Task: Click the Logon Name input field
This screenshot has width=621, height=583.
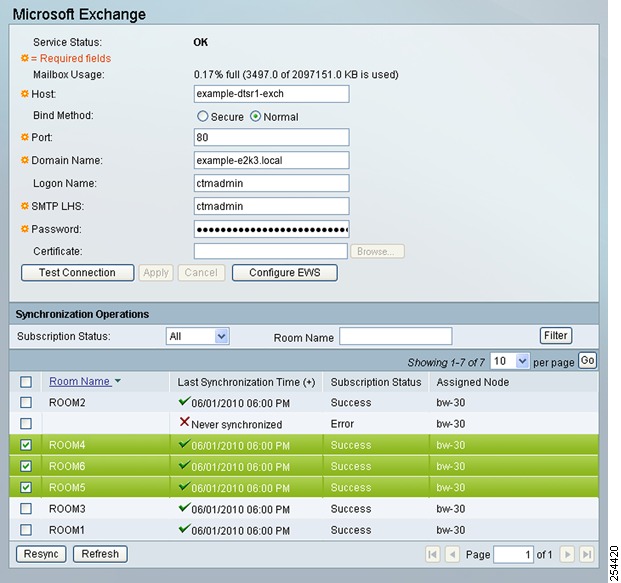Action: (x=271, y=183)
